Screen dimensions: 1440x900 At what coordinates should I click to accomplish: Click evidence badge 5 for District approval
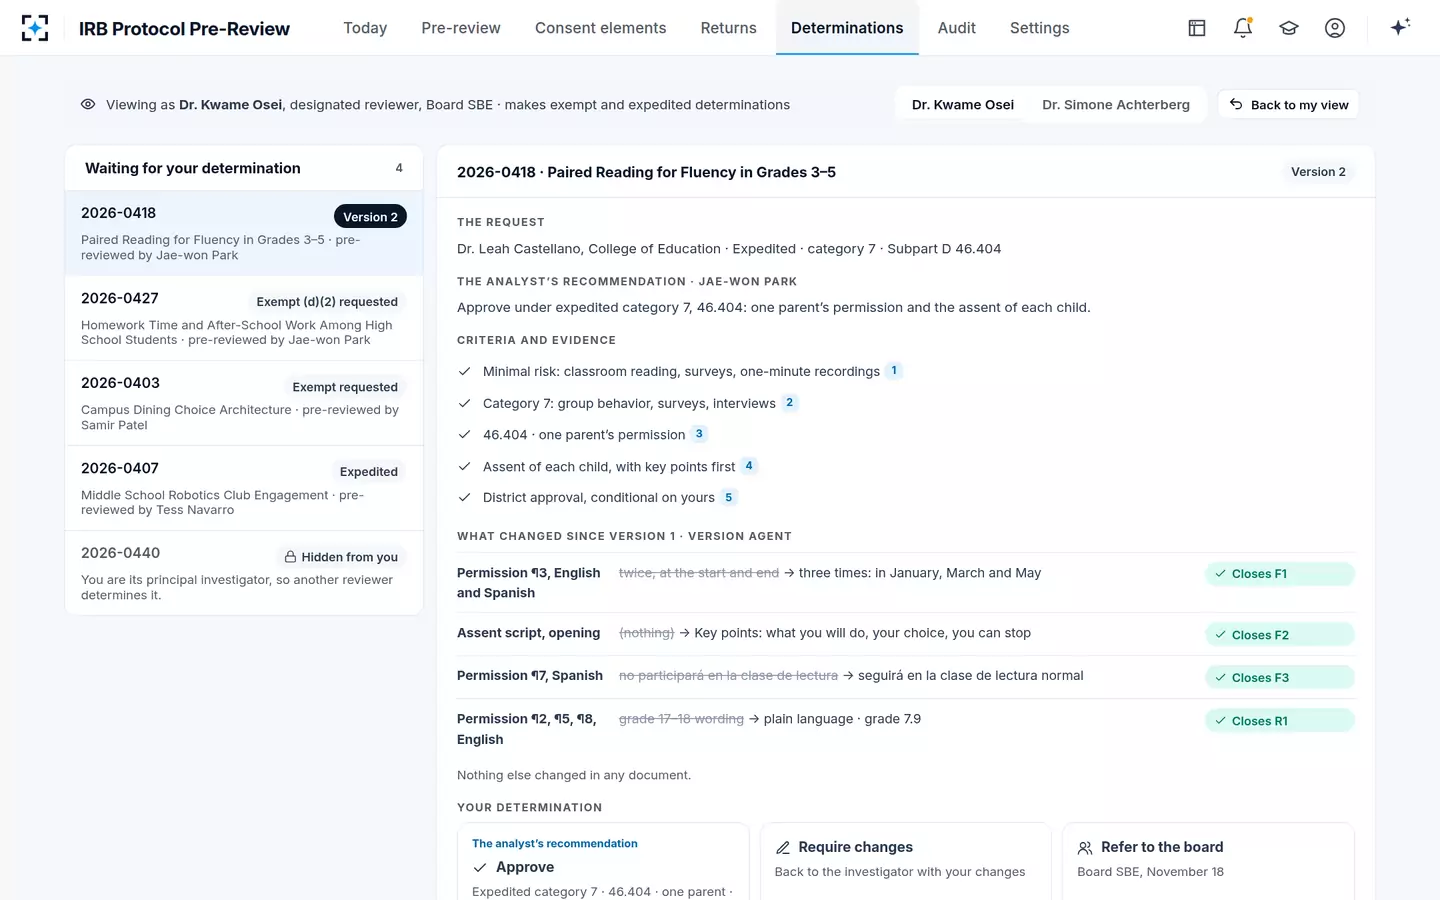729,497
